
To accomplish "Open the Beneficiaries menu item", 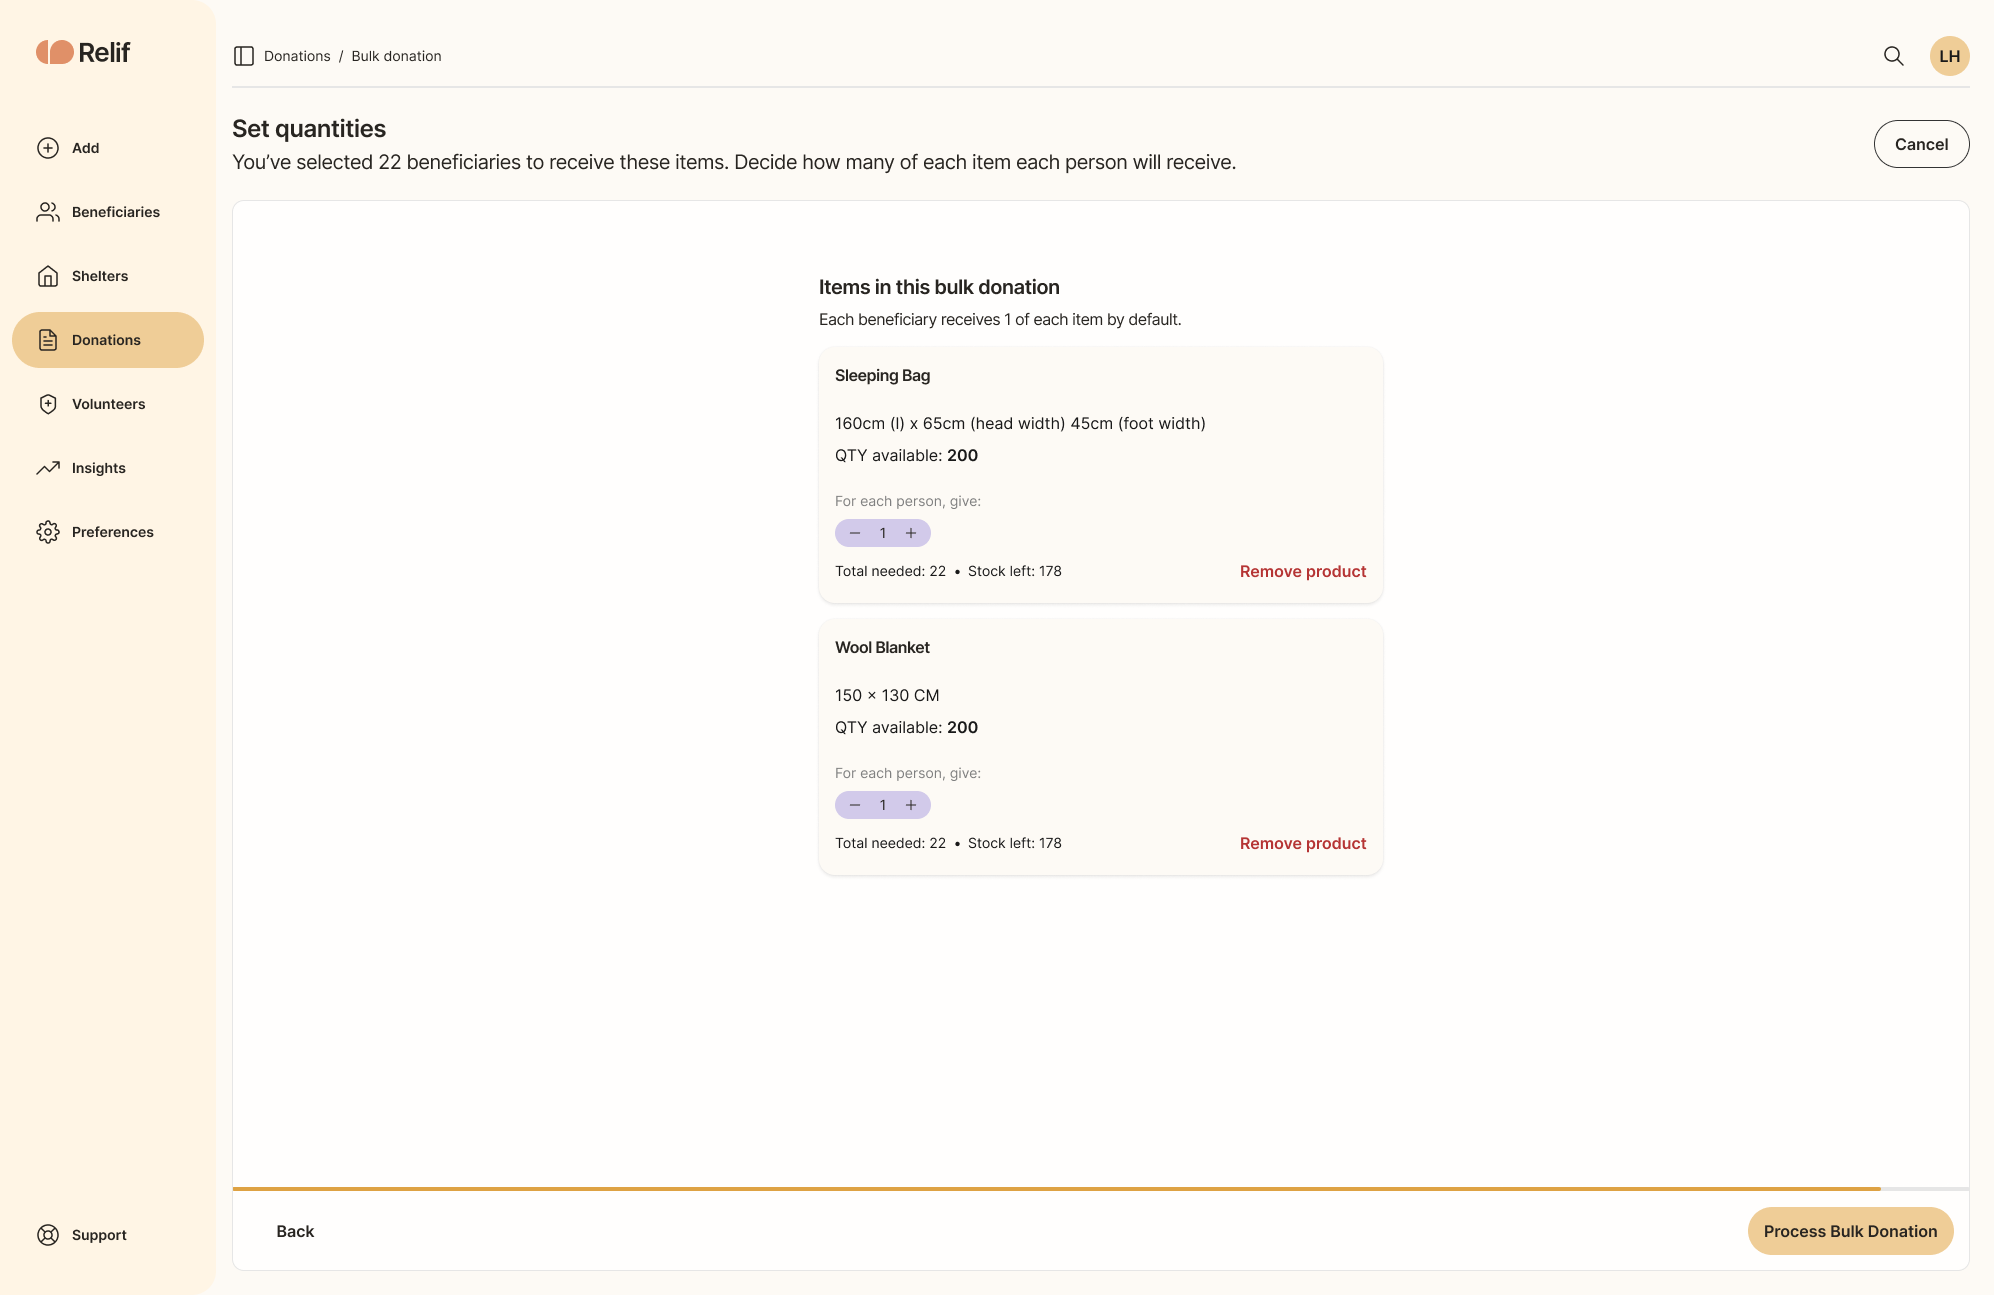I will click(x=108, y=212).
